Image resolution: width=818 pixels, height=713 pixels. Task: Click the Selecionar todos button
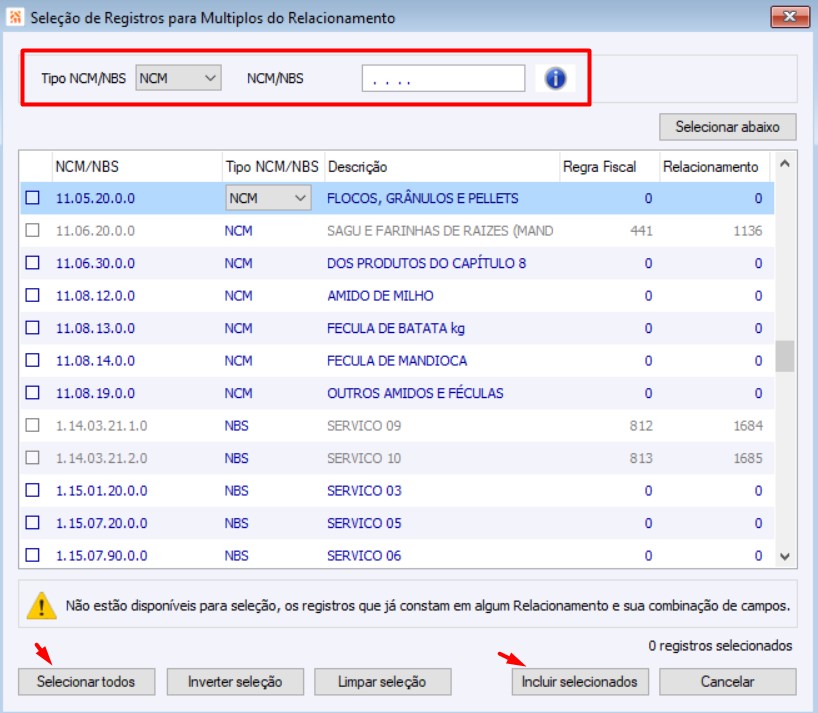(86, 682)
